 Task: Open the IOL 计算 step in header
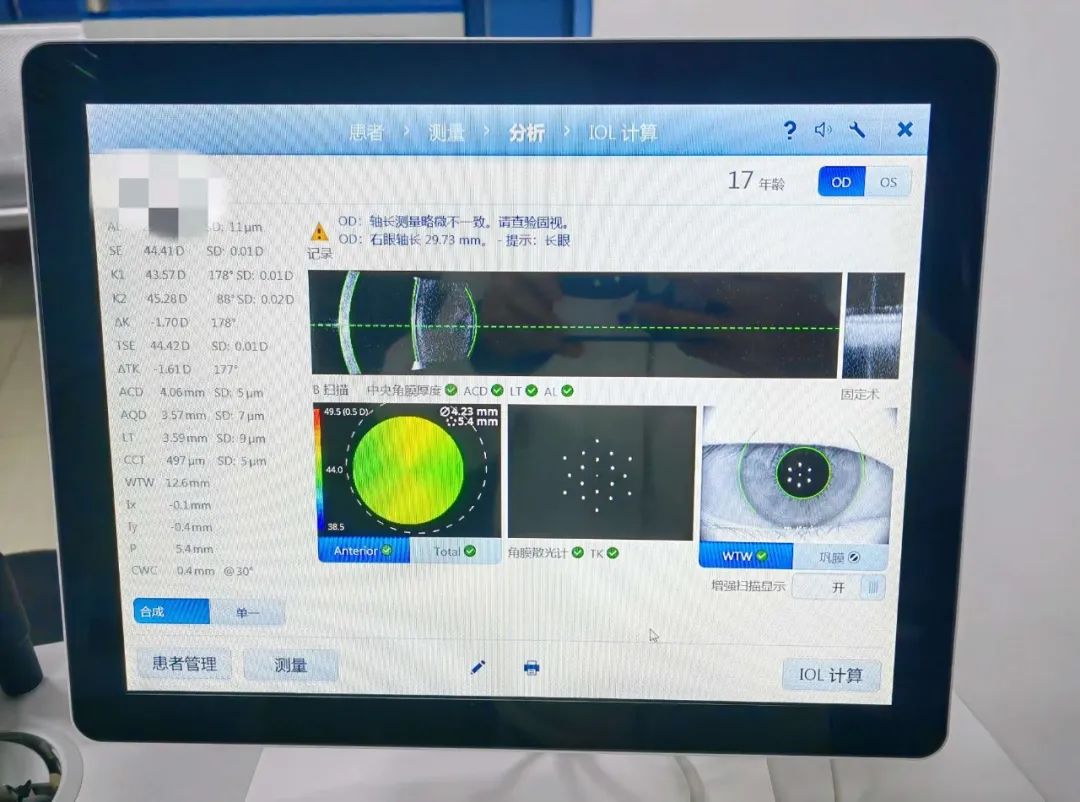[x=622, y=132]
